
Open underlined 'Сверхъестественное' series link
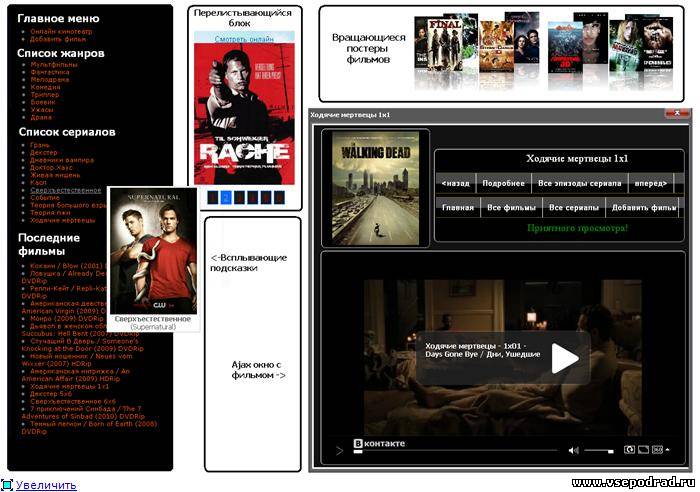click(x=66, y=190)
